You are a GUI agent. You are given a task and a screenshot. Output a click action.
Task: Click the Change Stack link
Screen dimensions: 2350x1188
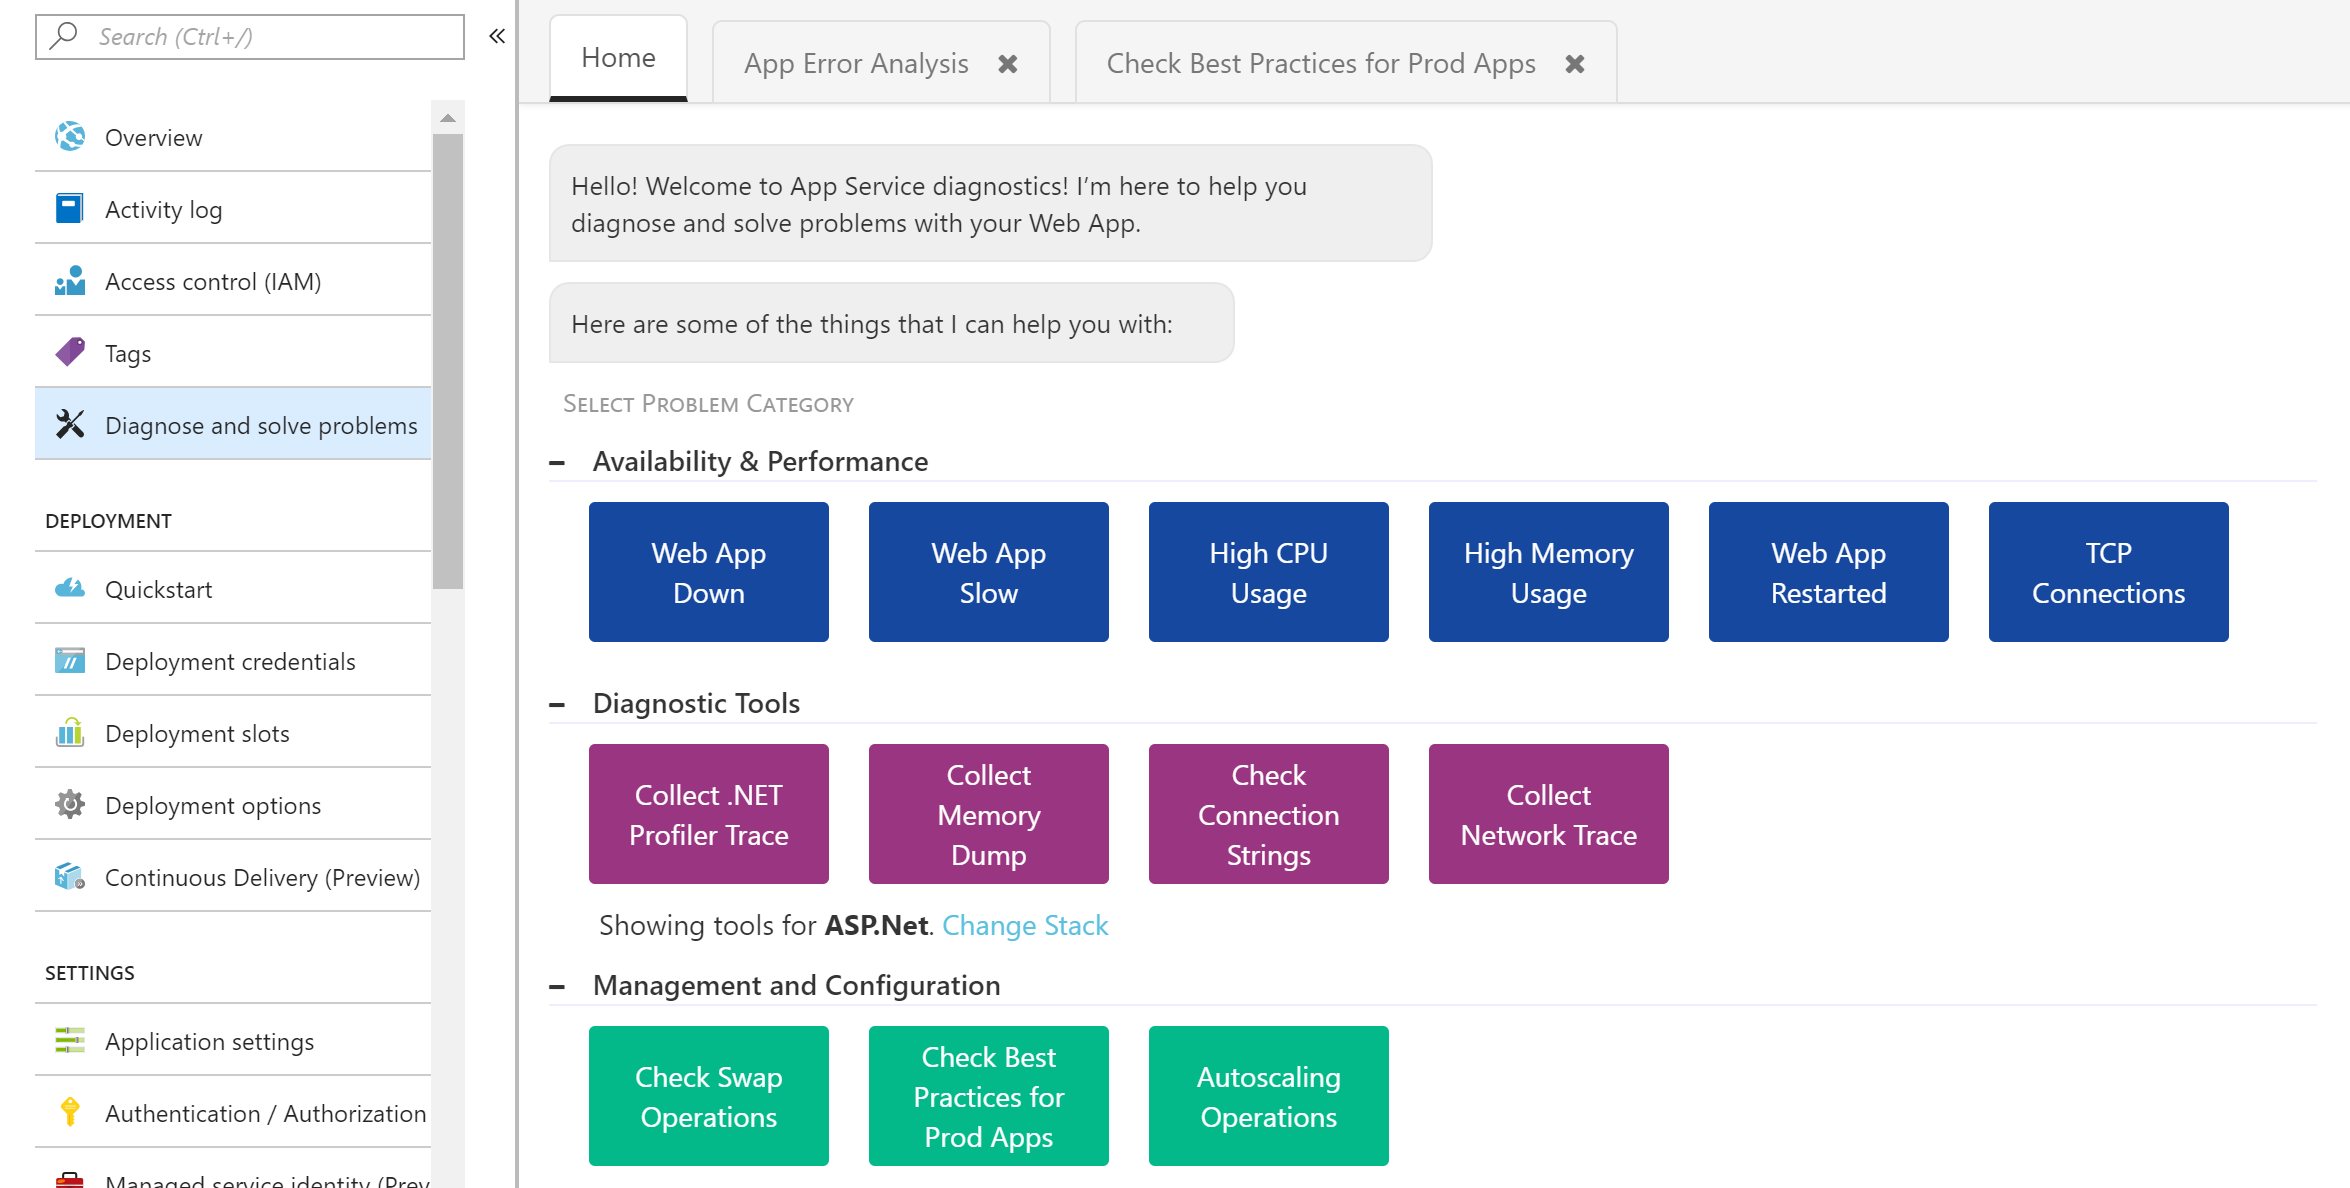point(1025,925)
